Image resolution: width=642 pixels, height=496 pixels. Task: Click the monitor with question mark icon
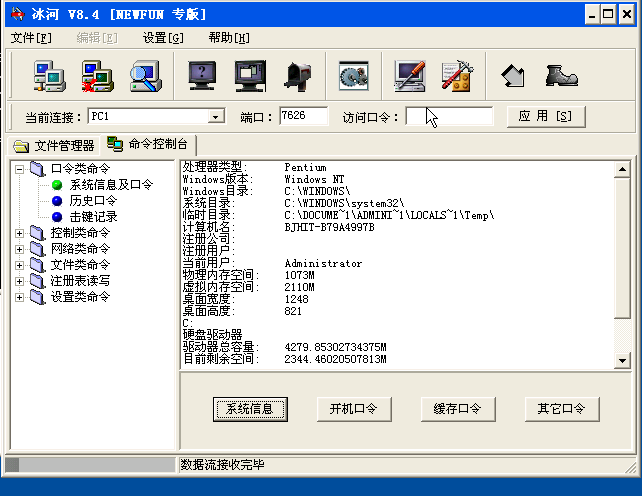202,76
